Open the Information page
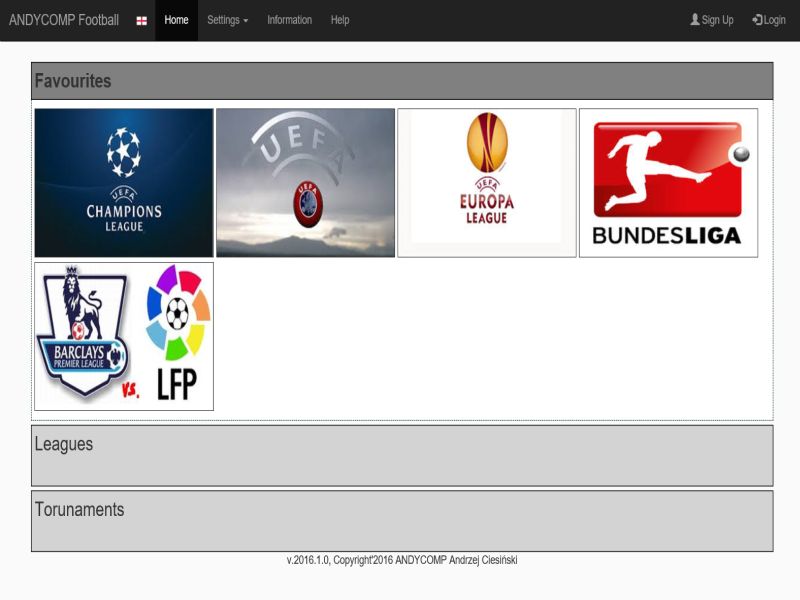Image resolution: width=800 pixels, height=600 pixels. click(289, 20)
